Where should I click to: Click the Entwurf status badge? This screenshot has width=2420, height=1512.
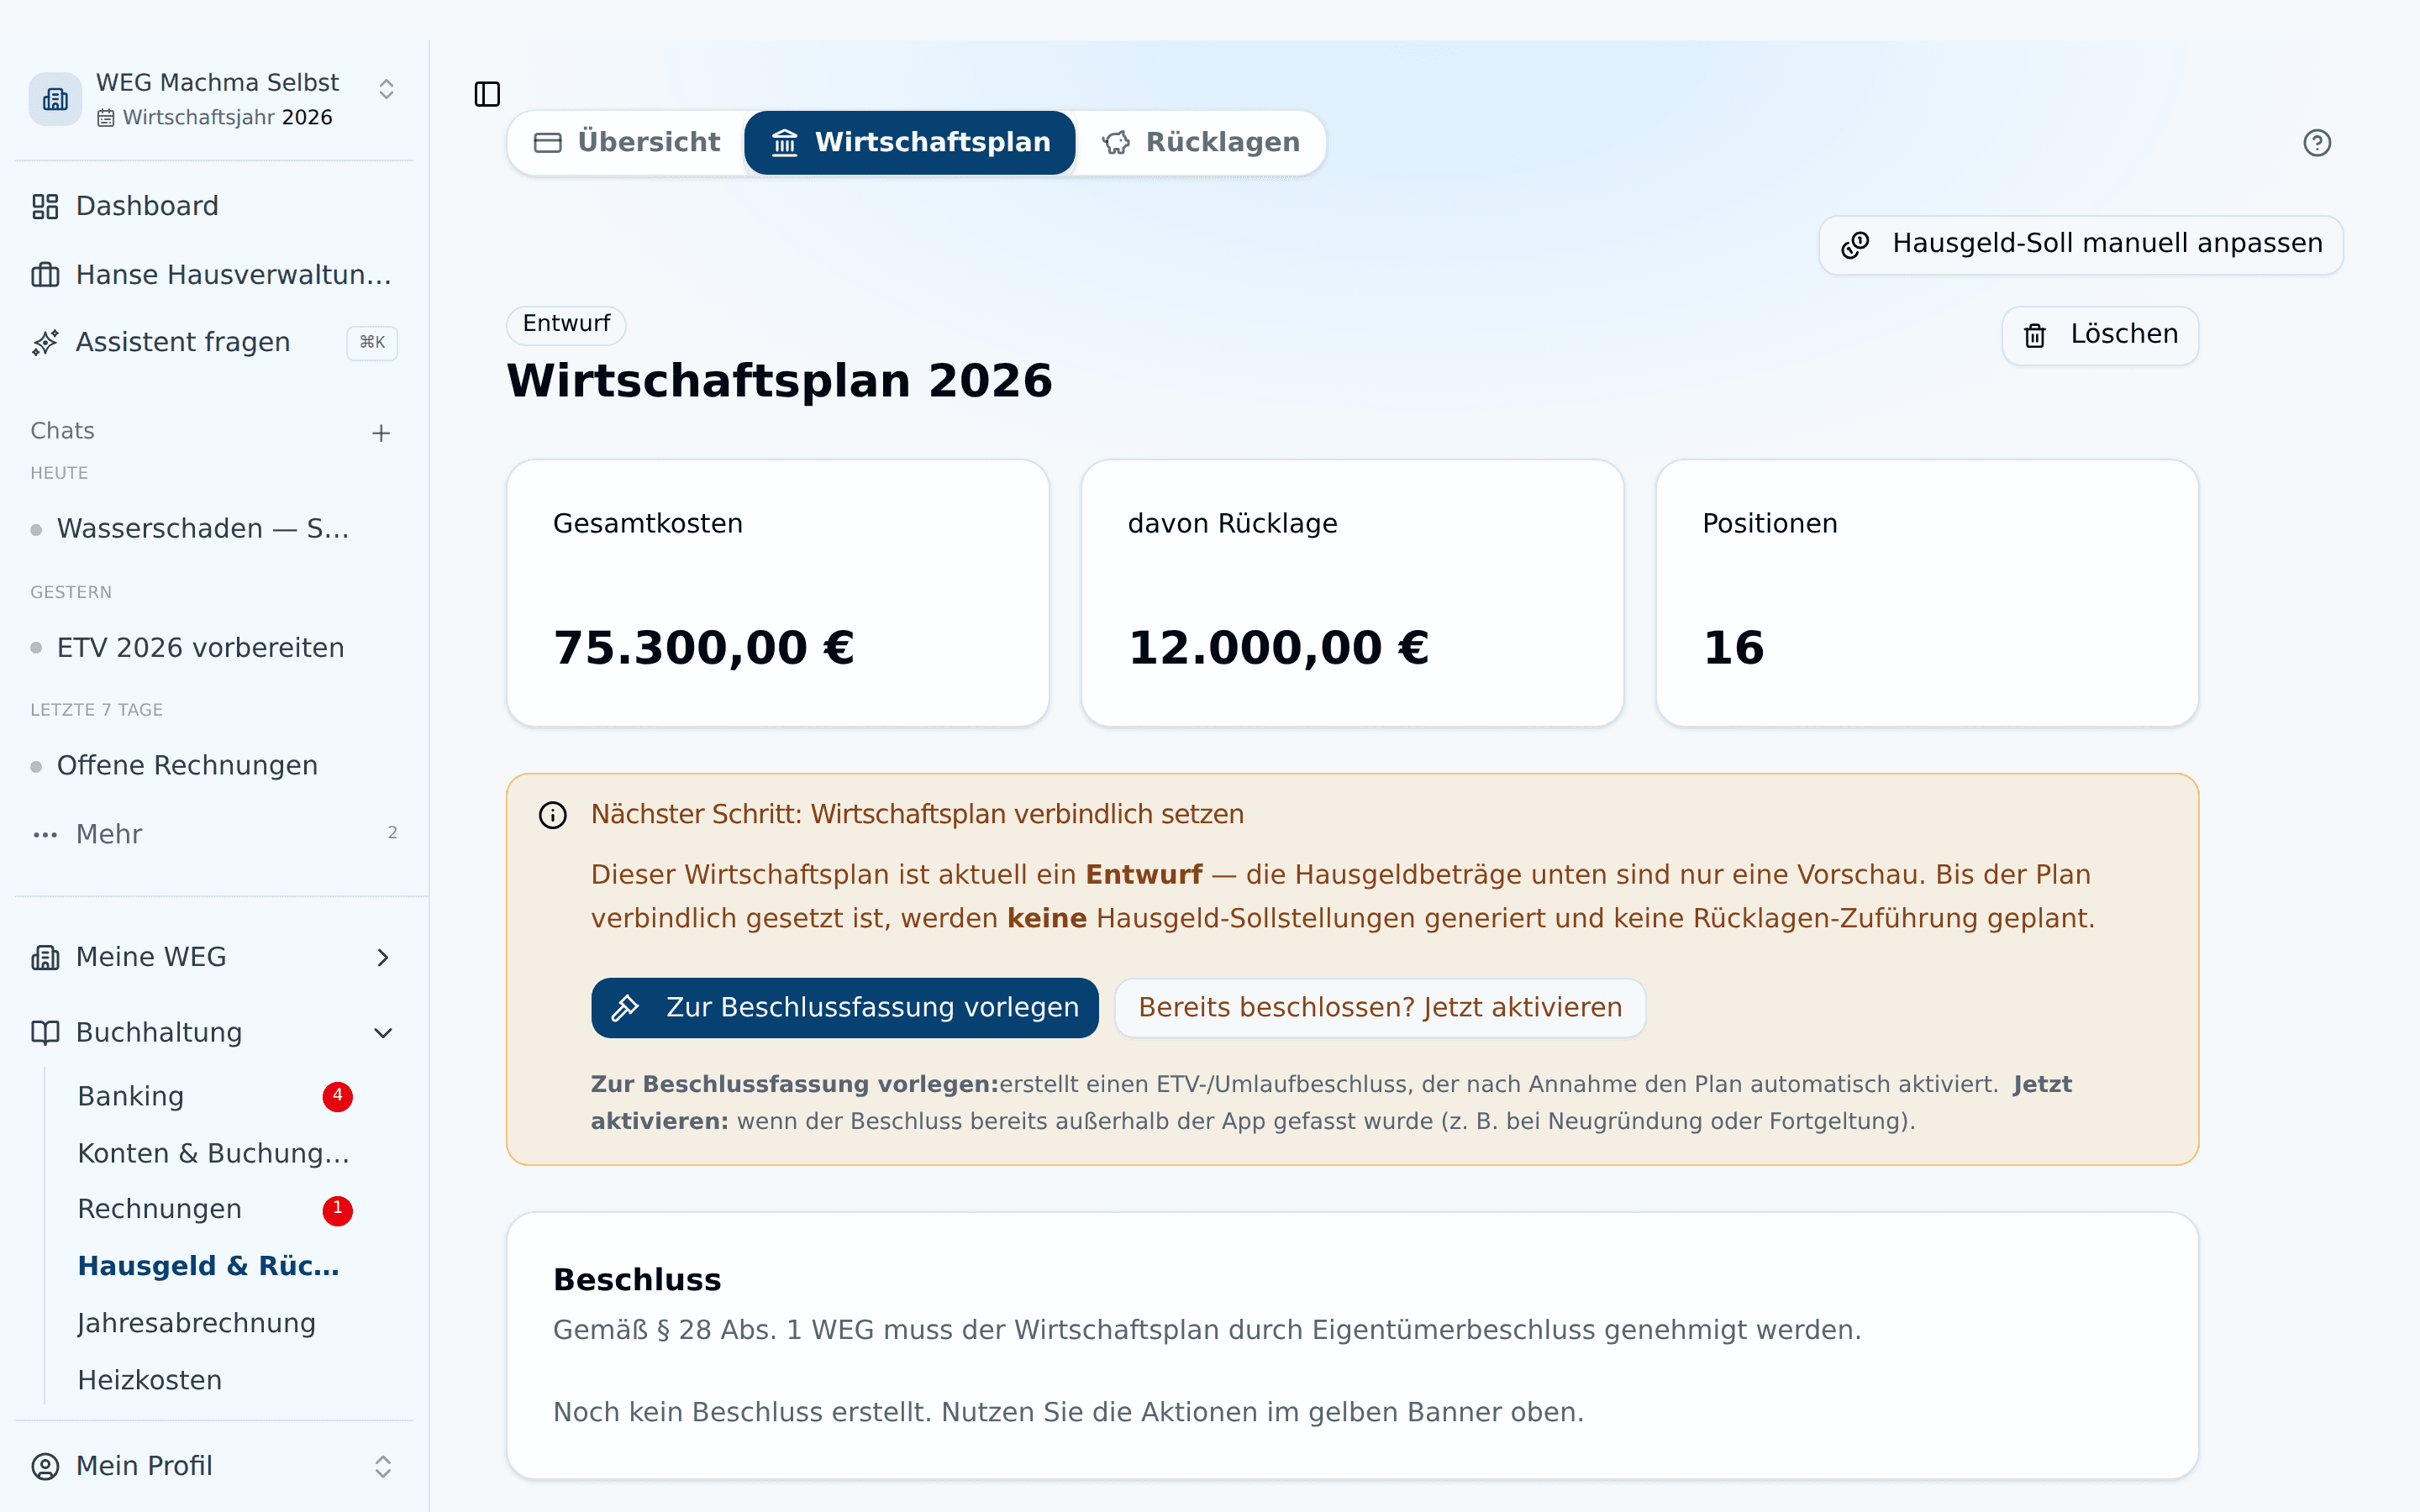click(566, 324)
